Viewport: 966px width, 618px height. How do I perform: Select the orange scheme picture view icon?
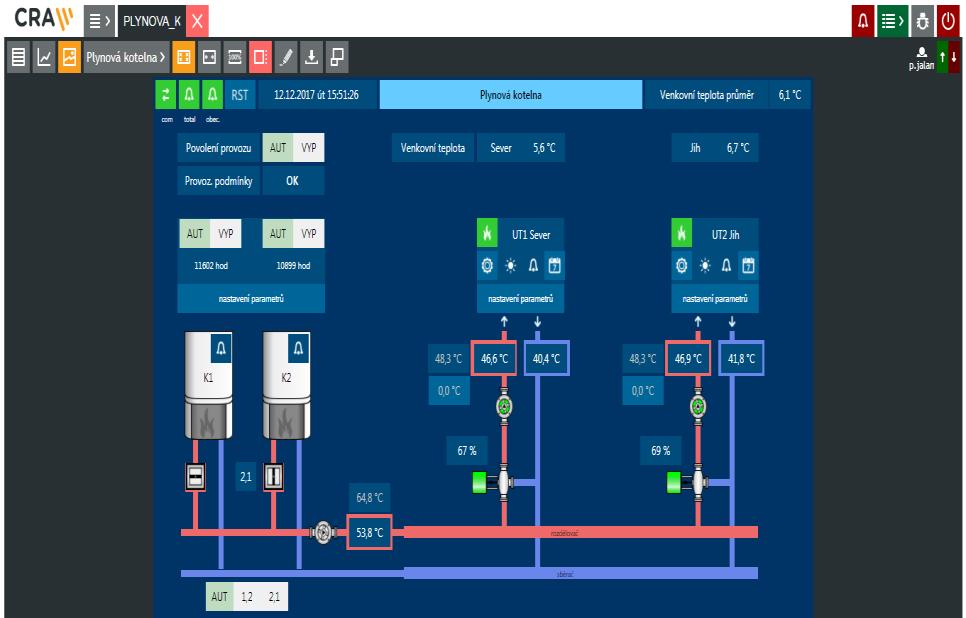coord(70,57)
